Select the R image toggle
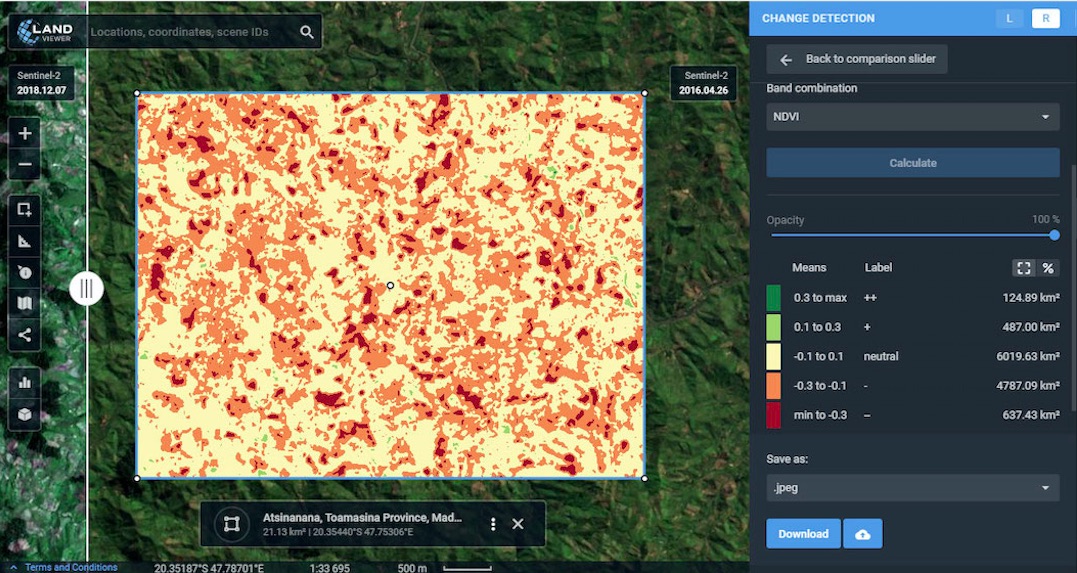 1045,19
